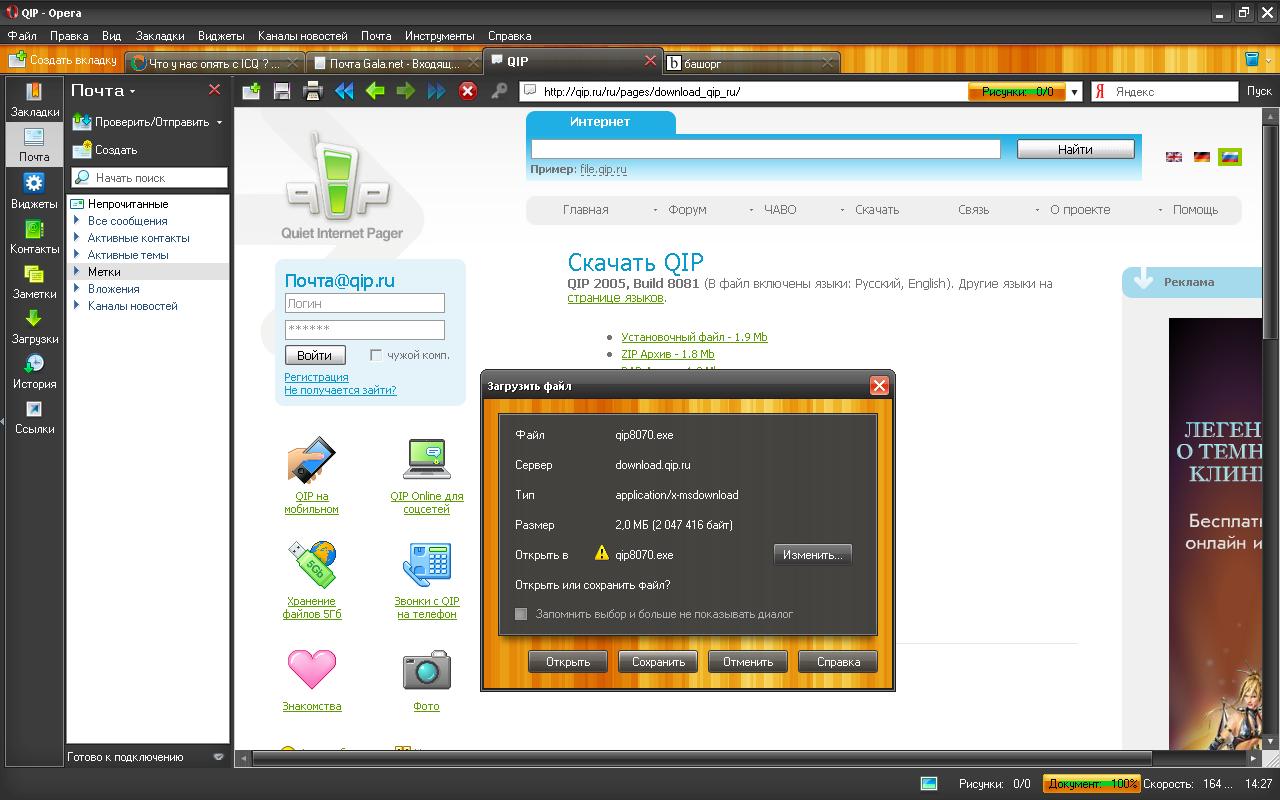Click the horizontal page scrollbar

pos(700,758)
